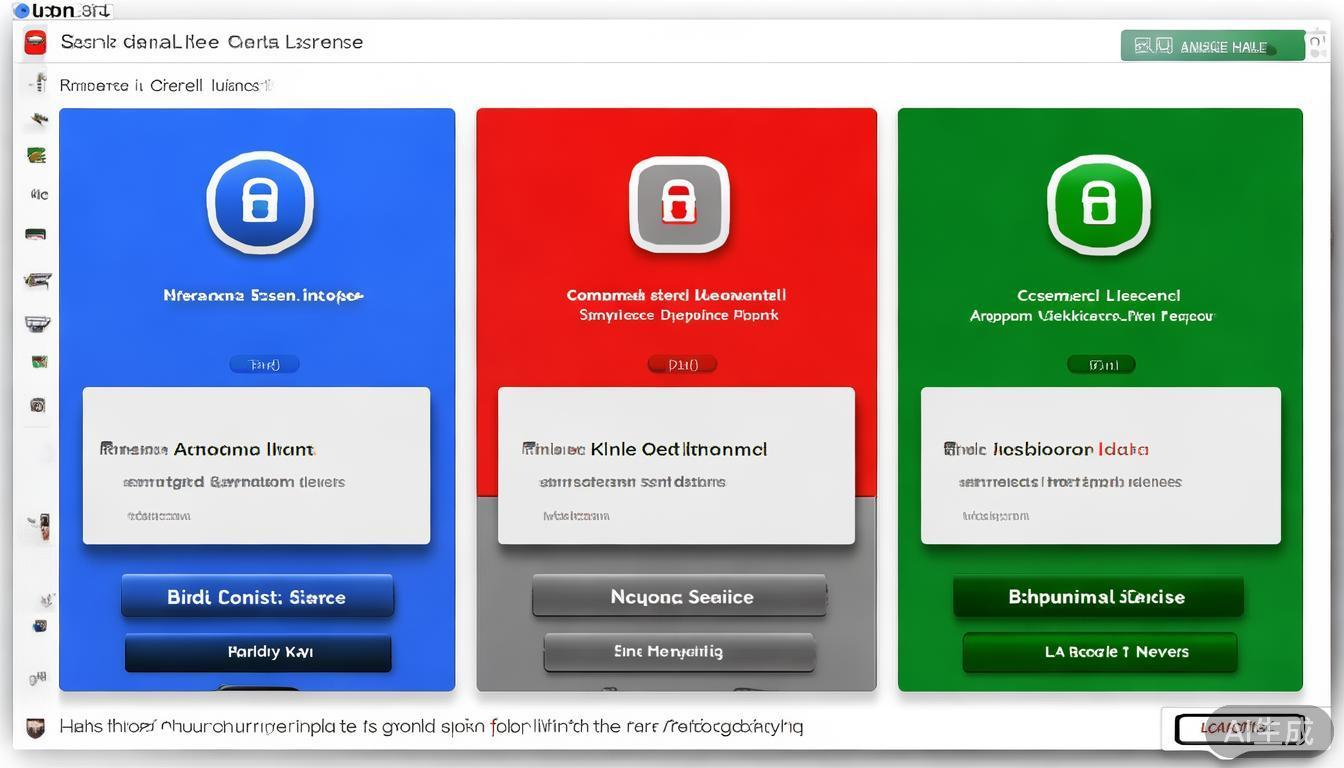
Task: Click the dark blue 'Parldry Kvi' button
Action: 258,652
